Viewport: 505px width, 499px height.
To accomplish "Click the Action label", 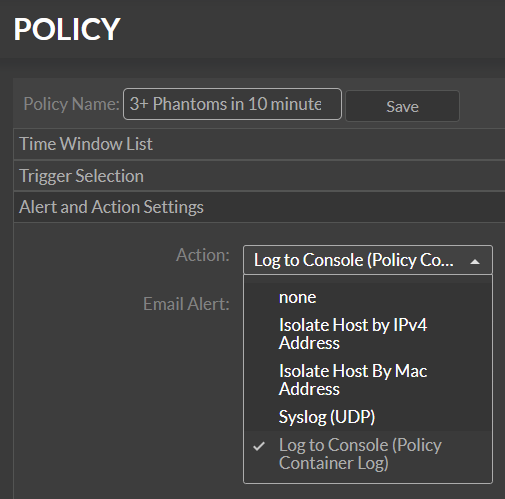I will pyautogui.click(x=203, y=255).
